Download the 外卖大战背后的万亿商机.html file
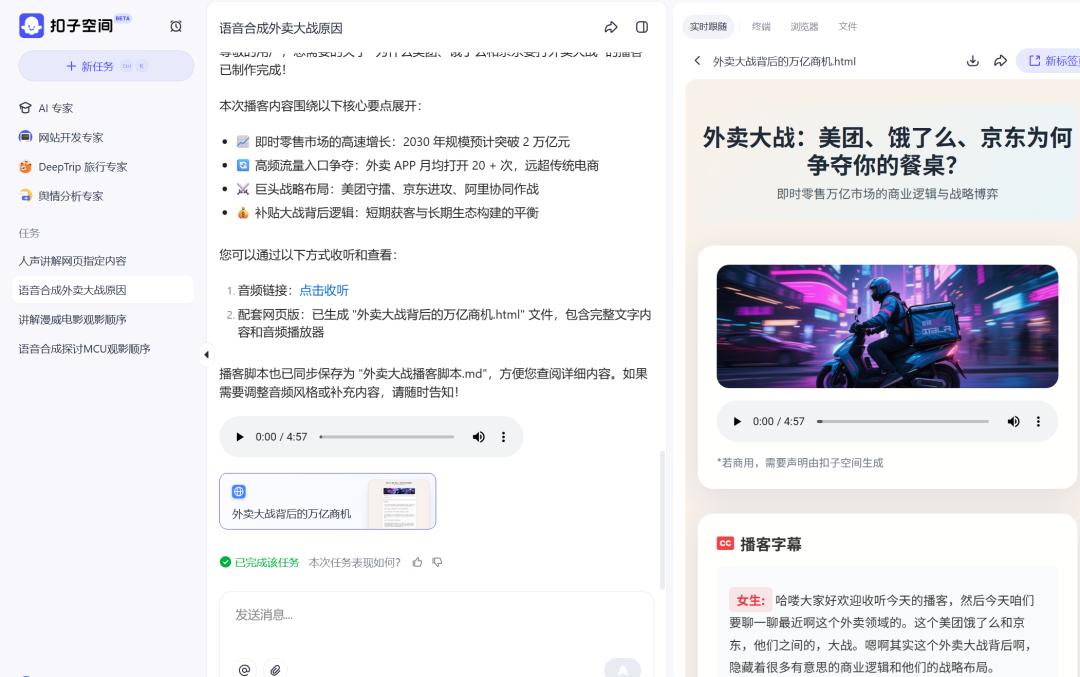The width and height of the screenshot is (1080, 677). pos(972,61)
